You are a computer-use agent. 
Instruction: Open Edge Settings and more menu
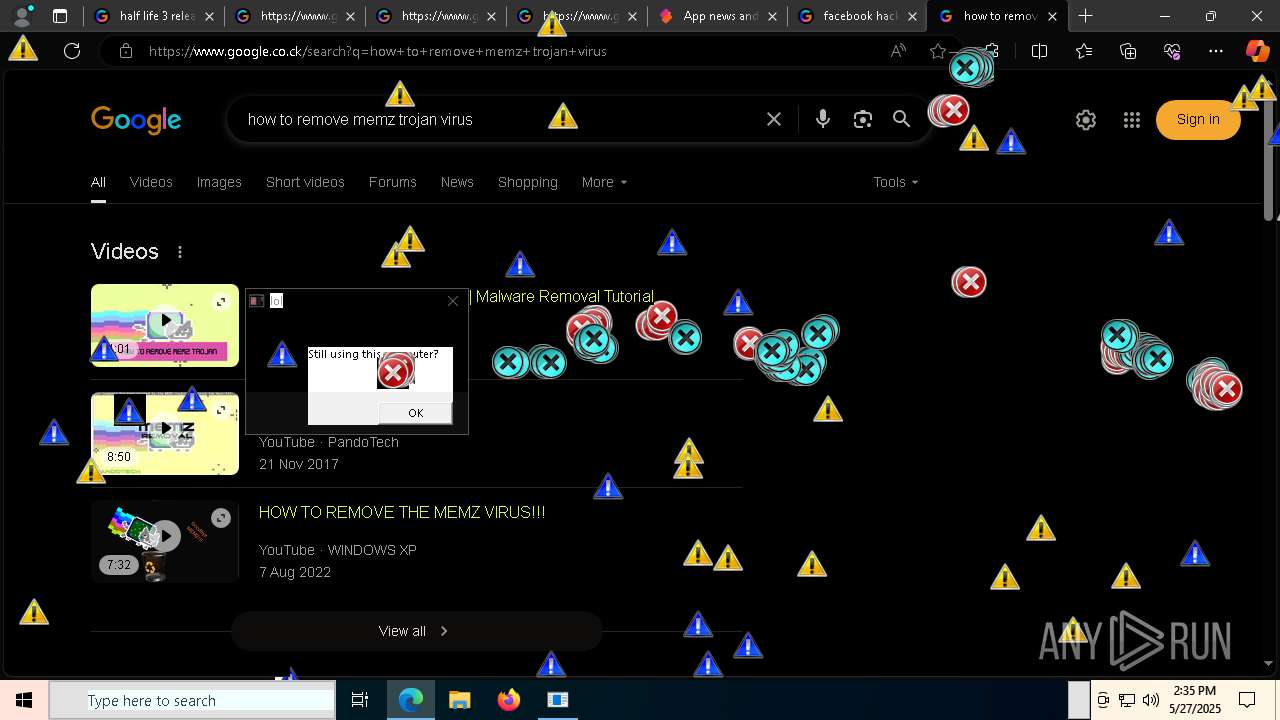tap(1216, 51)
